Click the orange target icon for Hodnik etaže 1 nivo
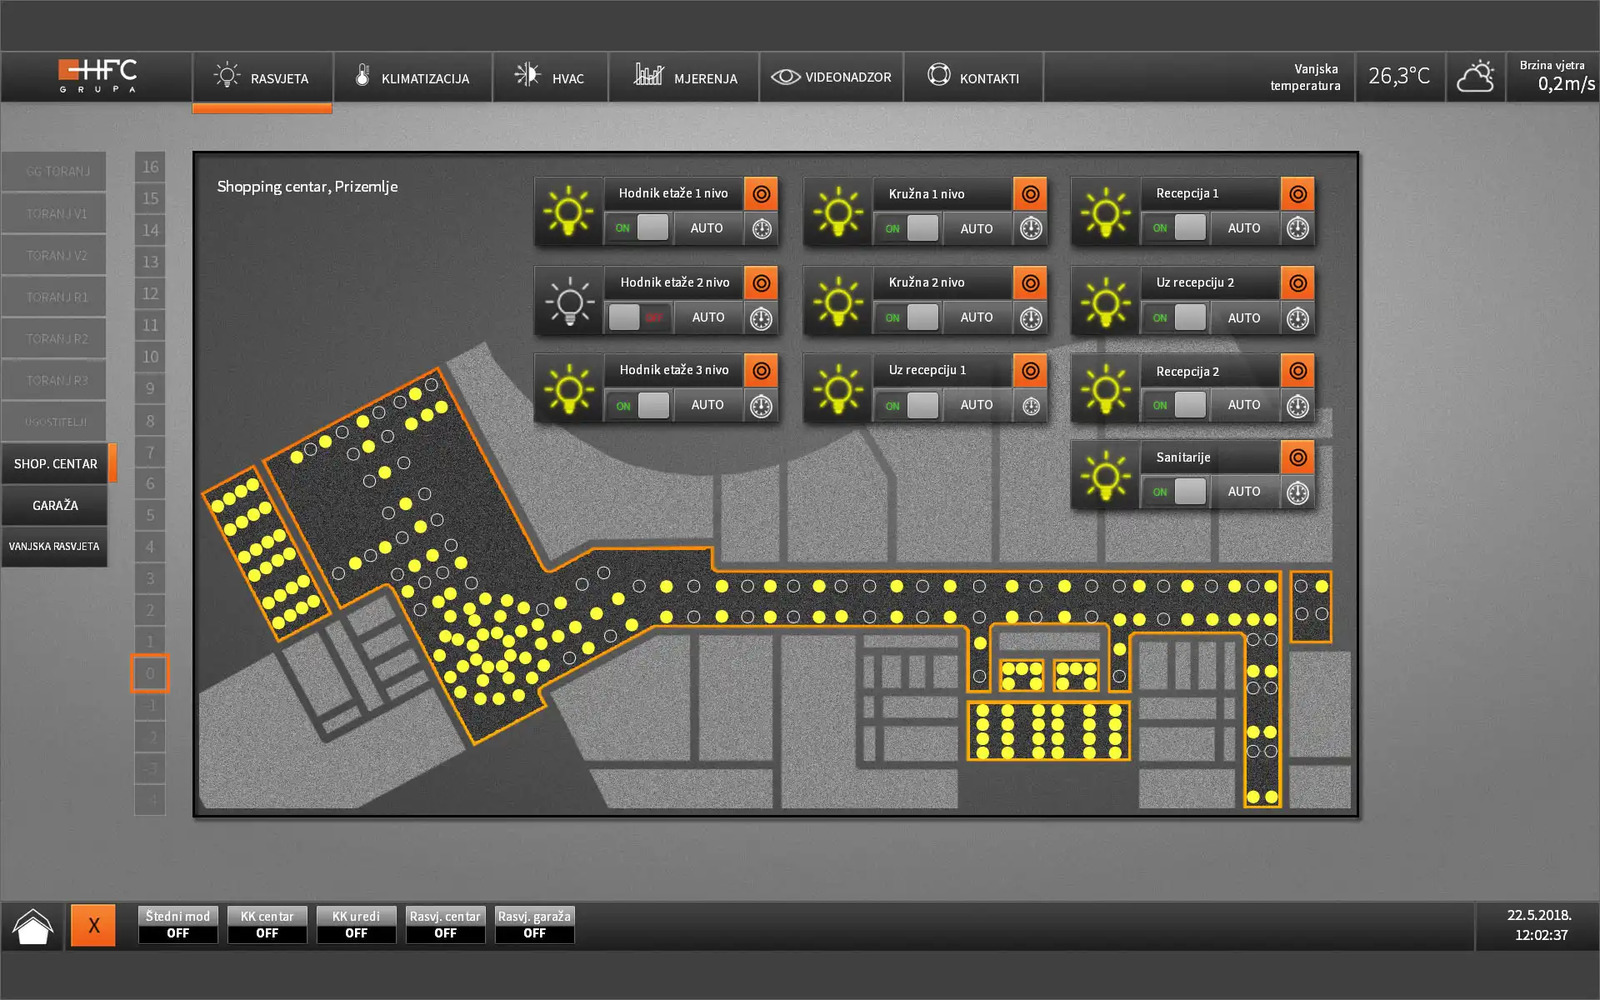Image resolution: width=1600 pixels, height=1000 pixels. (x=761, y=194)
